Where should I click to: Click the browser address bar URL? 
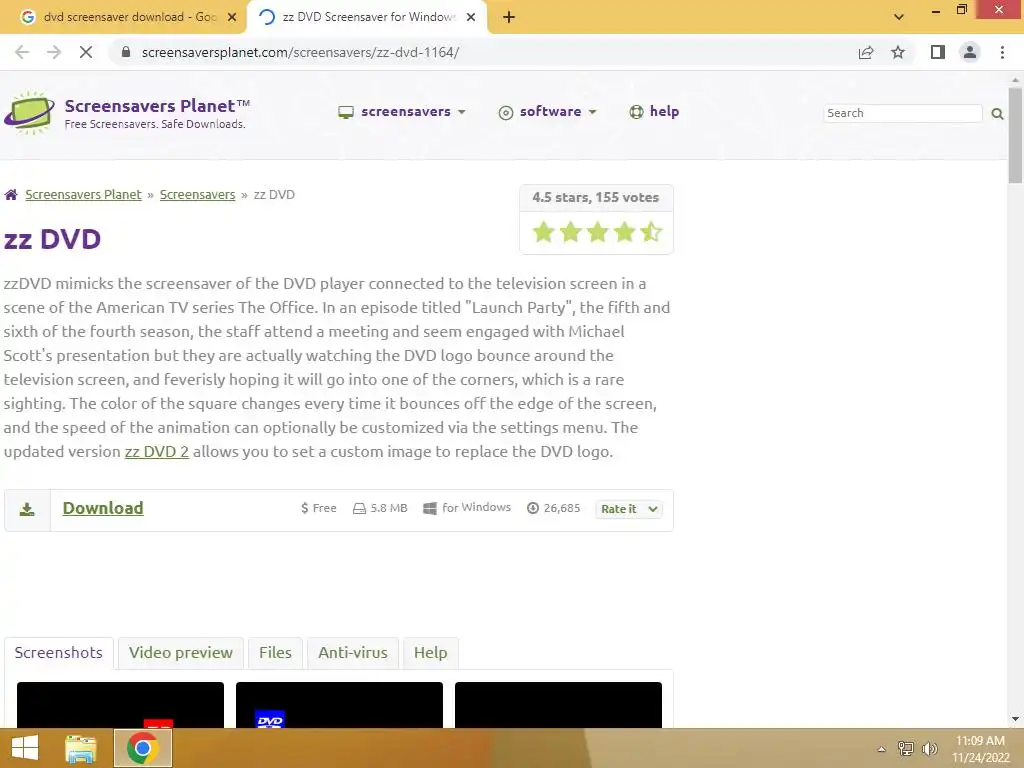(x=300, y=52)
